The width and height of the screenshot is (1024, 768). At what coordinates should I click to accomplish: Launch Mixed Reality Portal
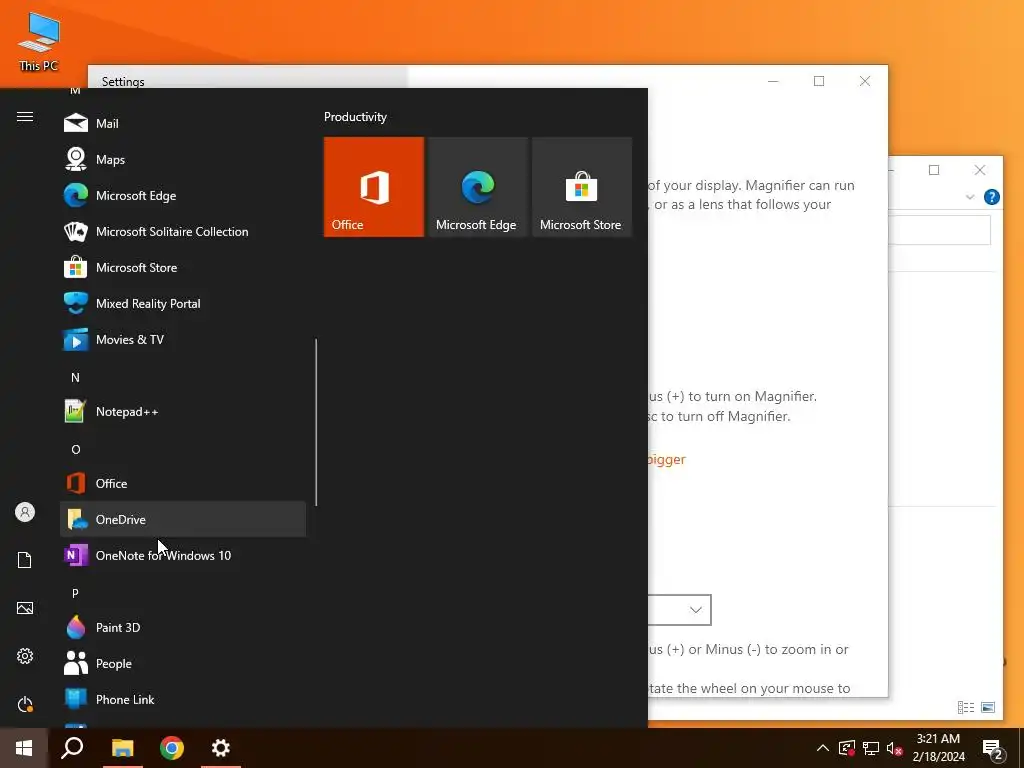tap(183, 303)
